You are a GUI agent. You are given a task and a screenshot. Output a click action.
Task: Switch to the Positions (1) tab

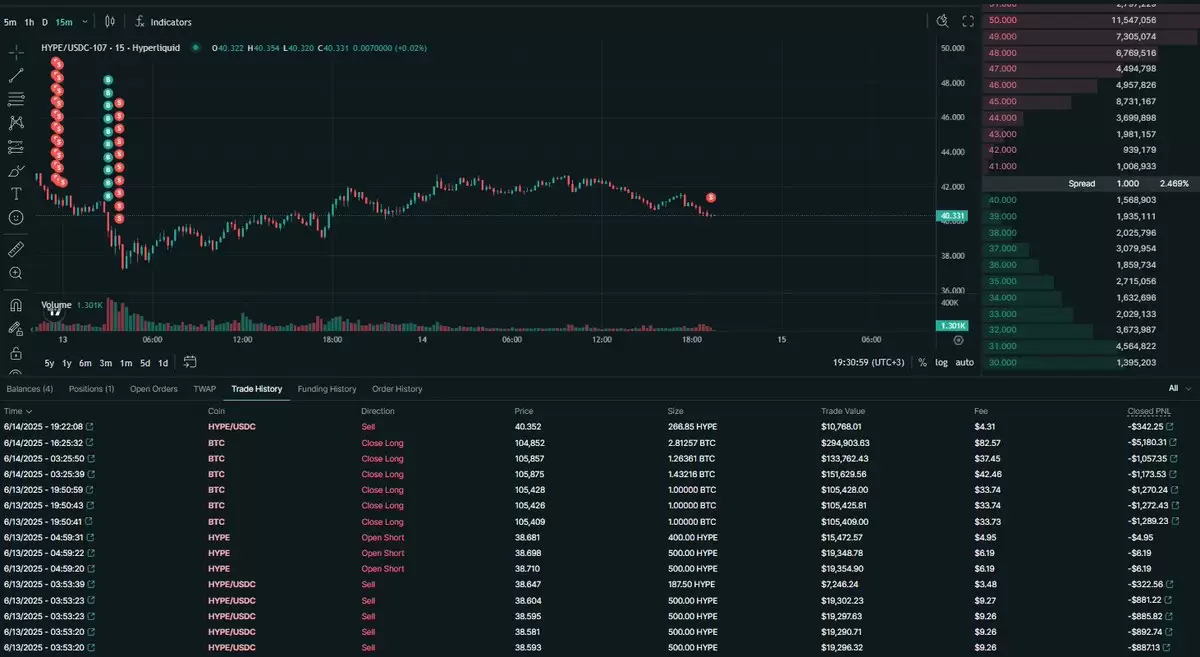tap(91, 388)
